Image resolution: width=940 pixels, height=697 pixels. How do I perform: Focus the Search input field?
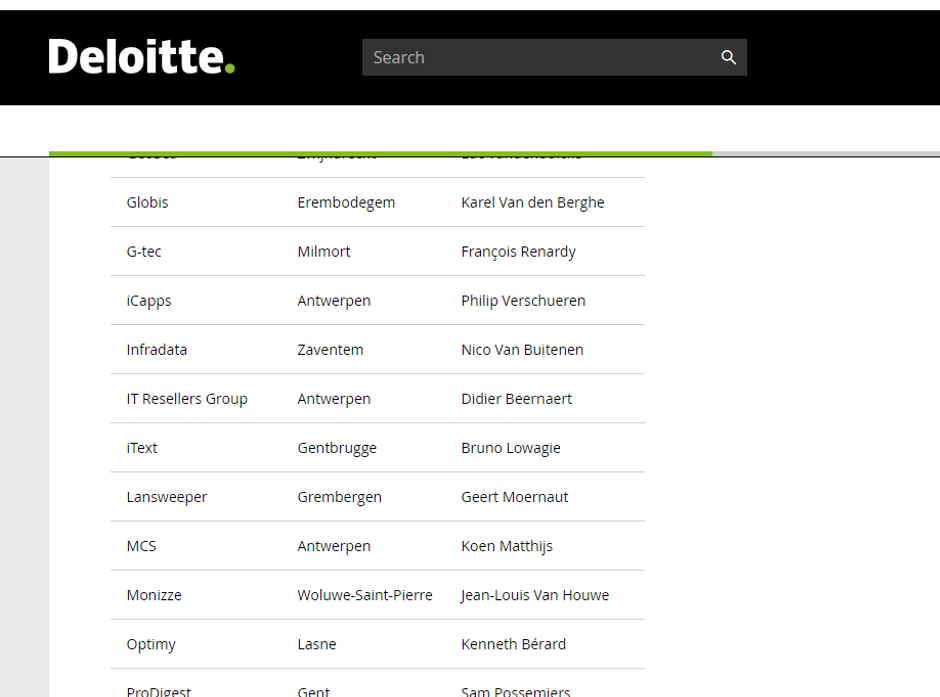point(540,57)
